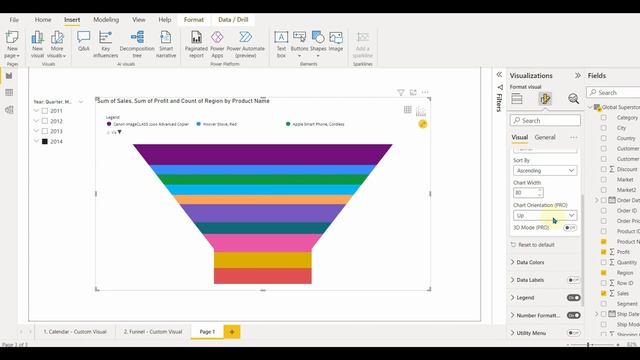Collapse the Visualizations pane

tap(578, 76)
